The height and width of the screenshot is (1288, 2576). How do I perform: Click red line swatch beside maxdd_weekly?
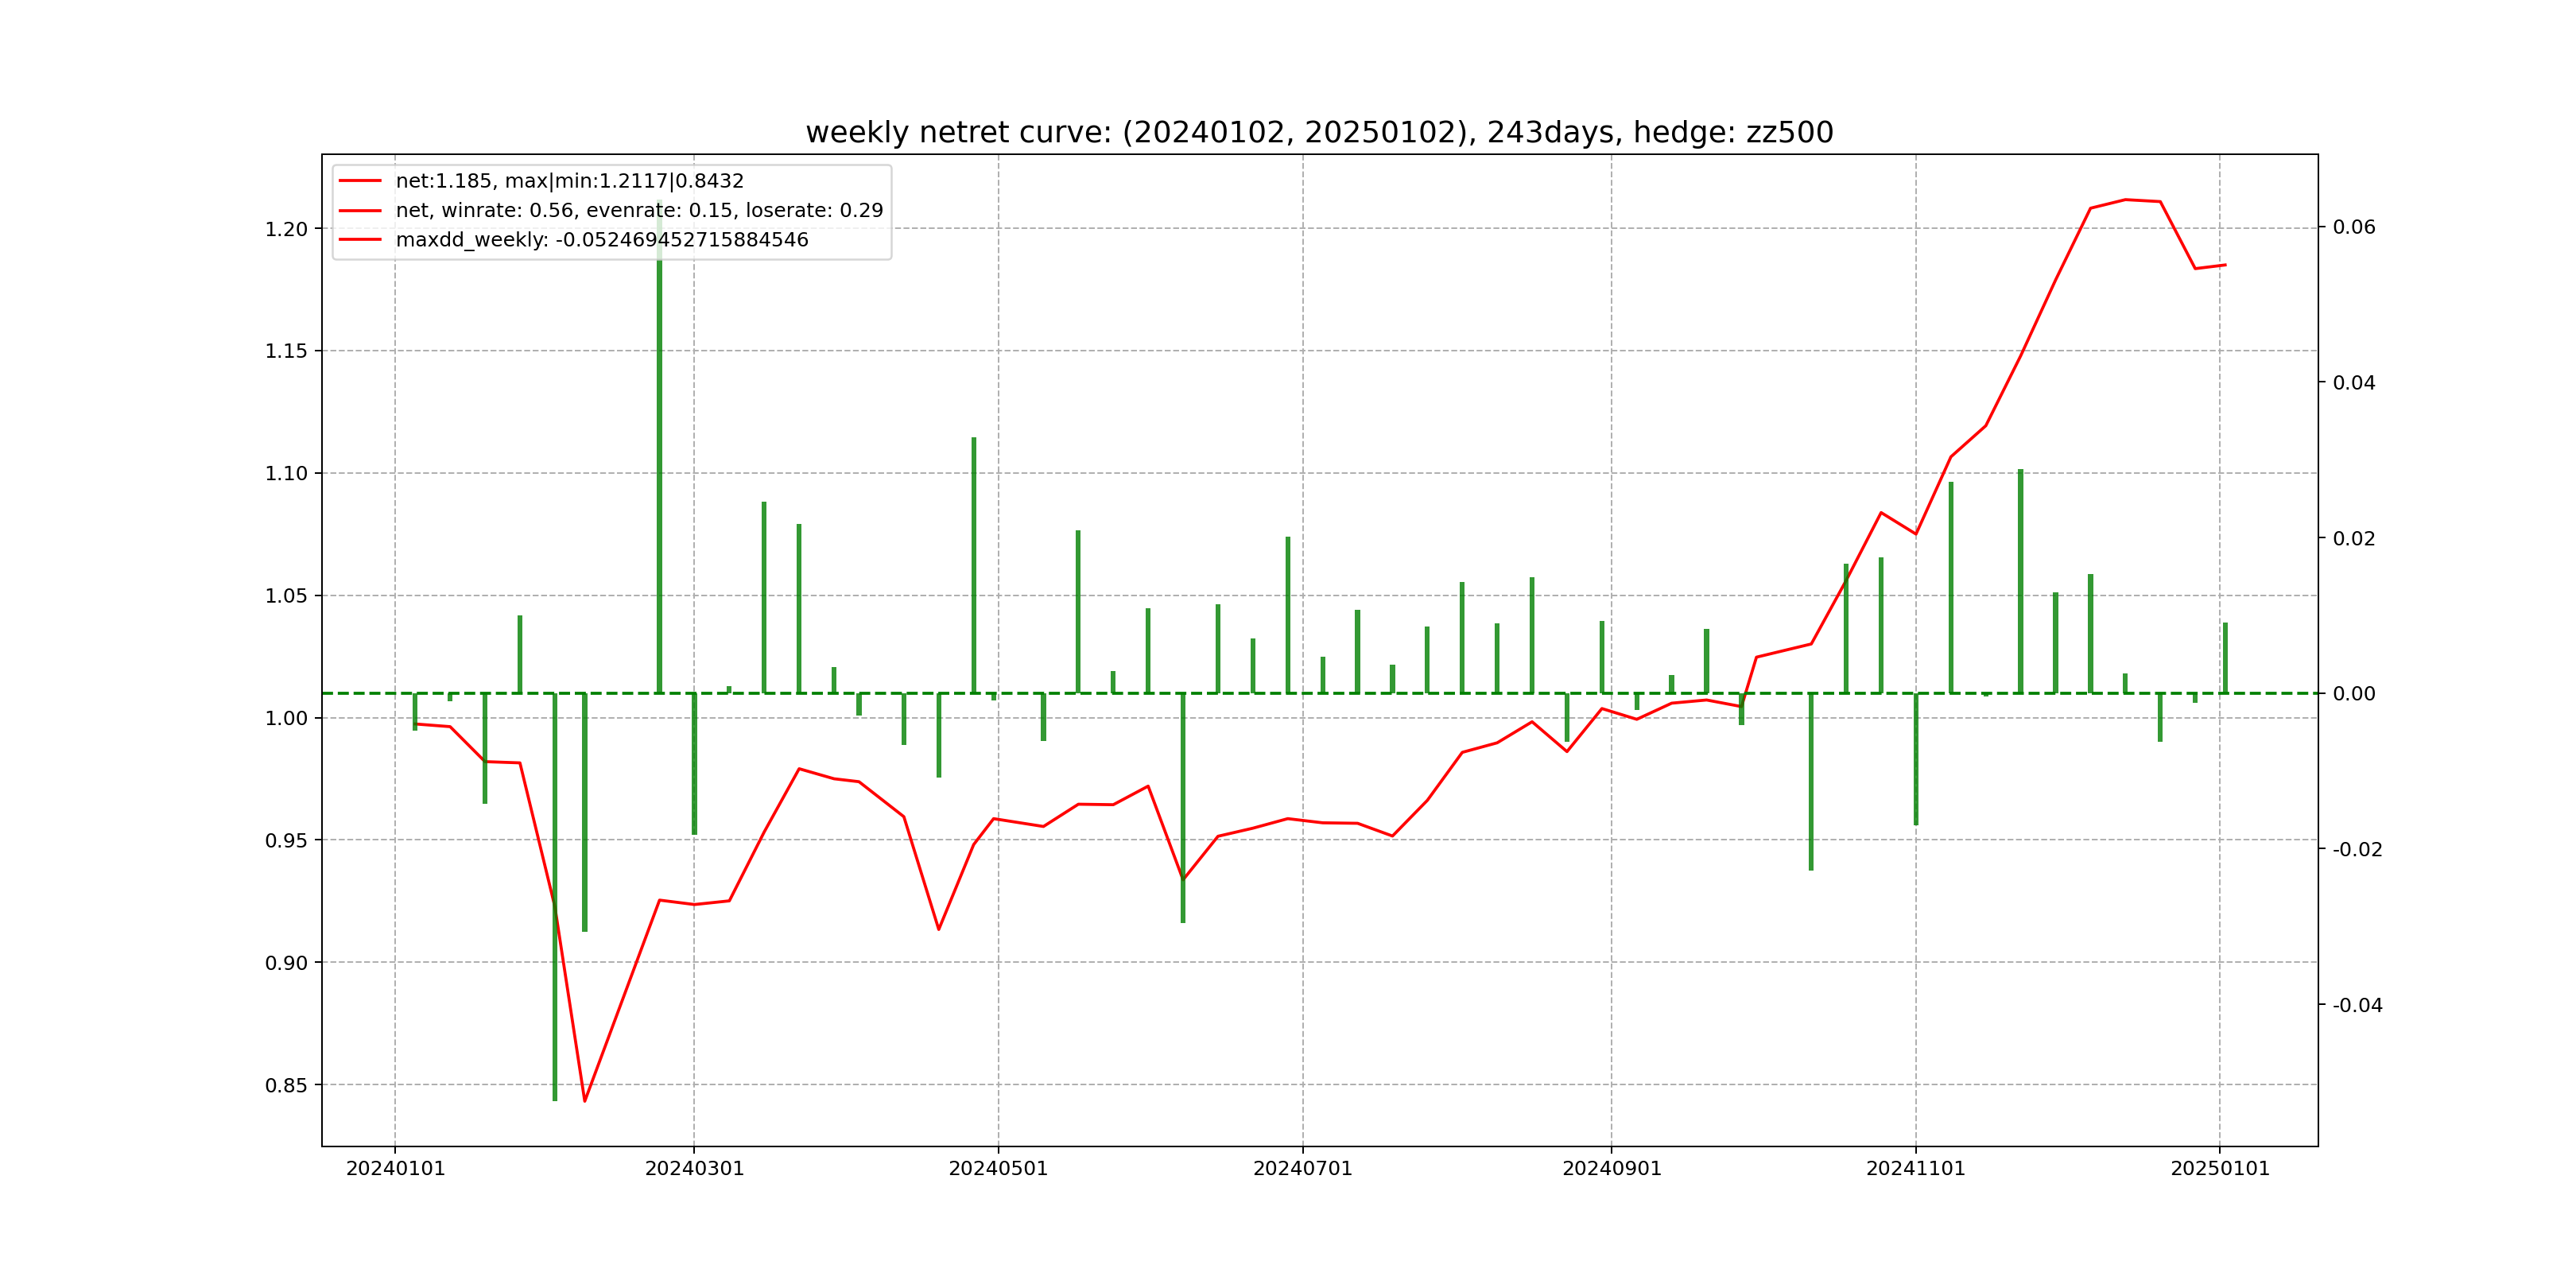(360, 240)
